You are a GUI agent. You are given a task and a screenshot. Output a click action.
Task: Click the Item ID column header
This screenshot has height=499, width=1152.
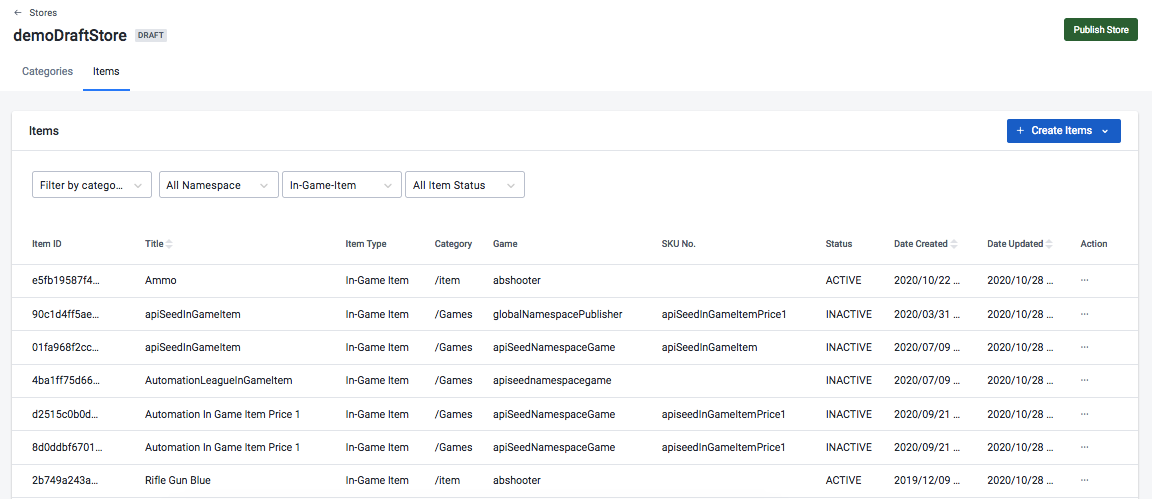coord(46,244)
